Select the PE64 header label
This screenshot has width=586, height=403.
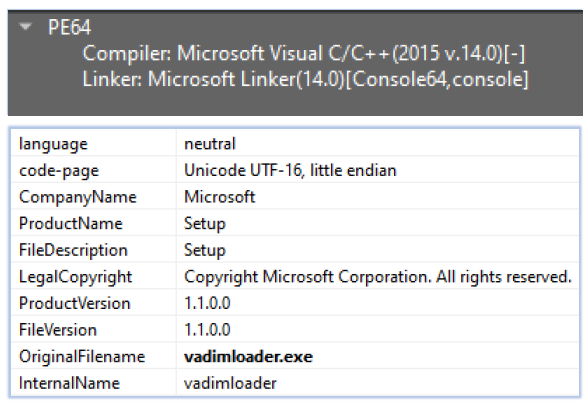(69, 27)
